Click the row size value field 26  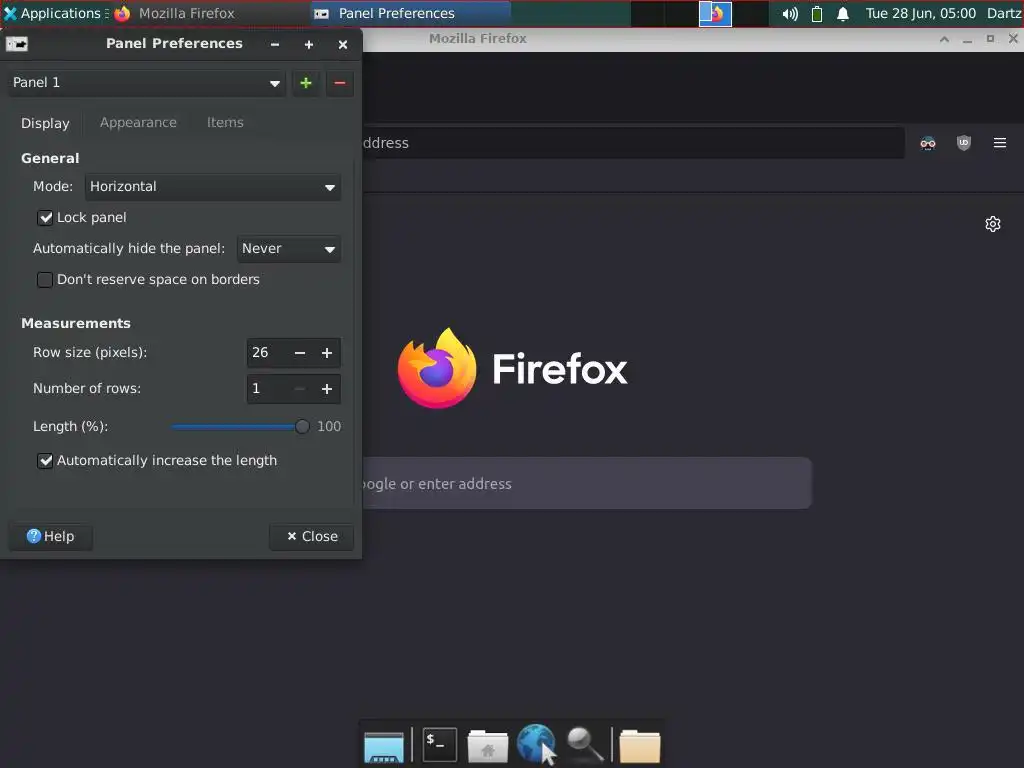266,353
